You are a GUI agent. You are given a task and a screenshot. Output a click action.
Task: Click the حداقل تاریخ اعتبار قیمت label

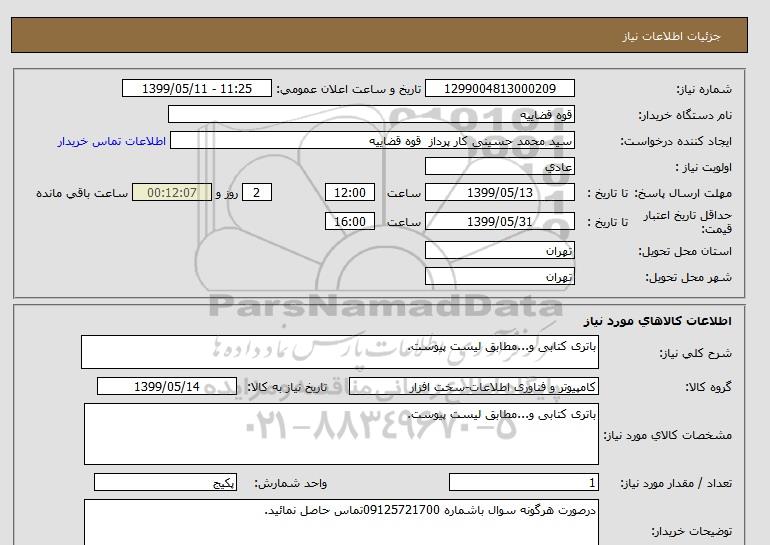tap(688, 222)
